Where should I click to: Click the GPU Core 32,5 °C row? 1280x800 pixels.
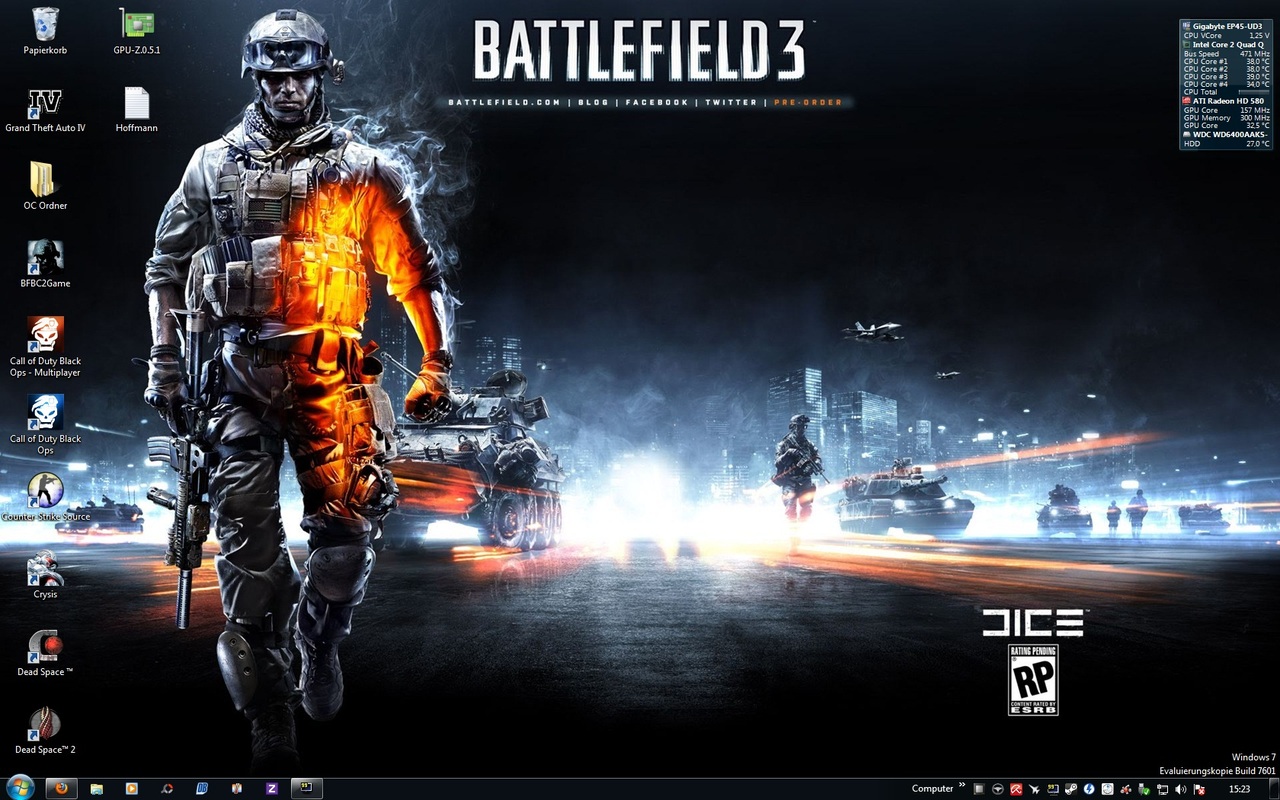[1226, 125]
